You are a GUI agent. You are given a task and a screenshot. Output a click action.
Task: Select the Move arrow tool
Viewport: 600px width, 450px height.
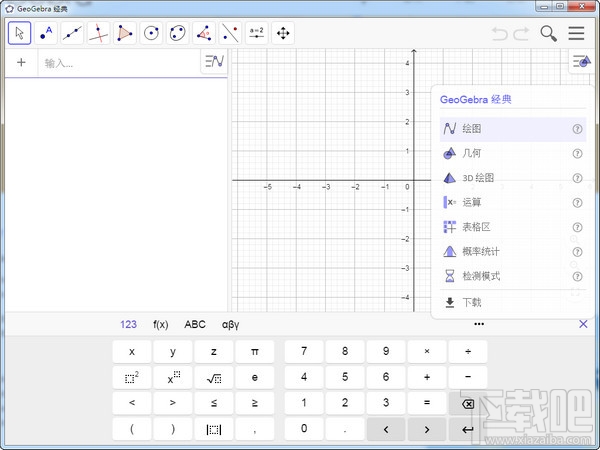(20, 33)
